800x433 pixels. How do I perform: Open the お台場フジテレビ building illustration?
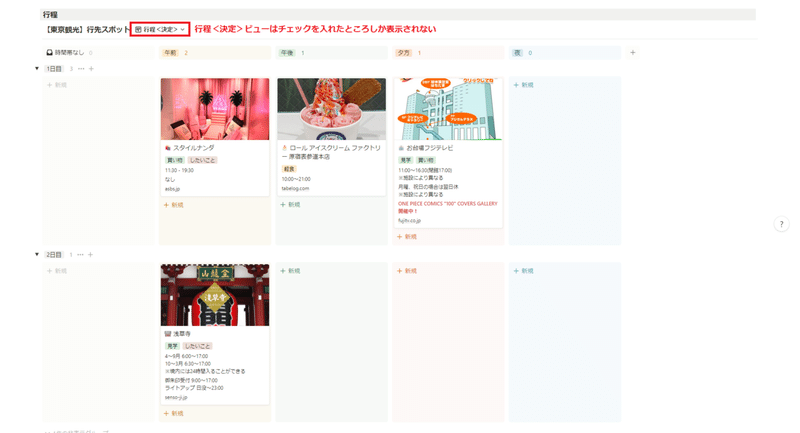[448, 109]
